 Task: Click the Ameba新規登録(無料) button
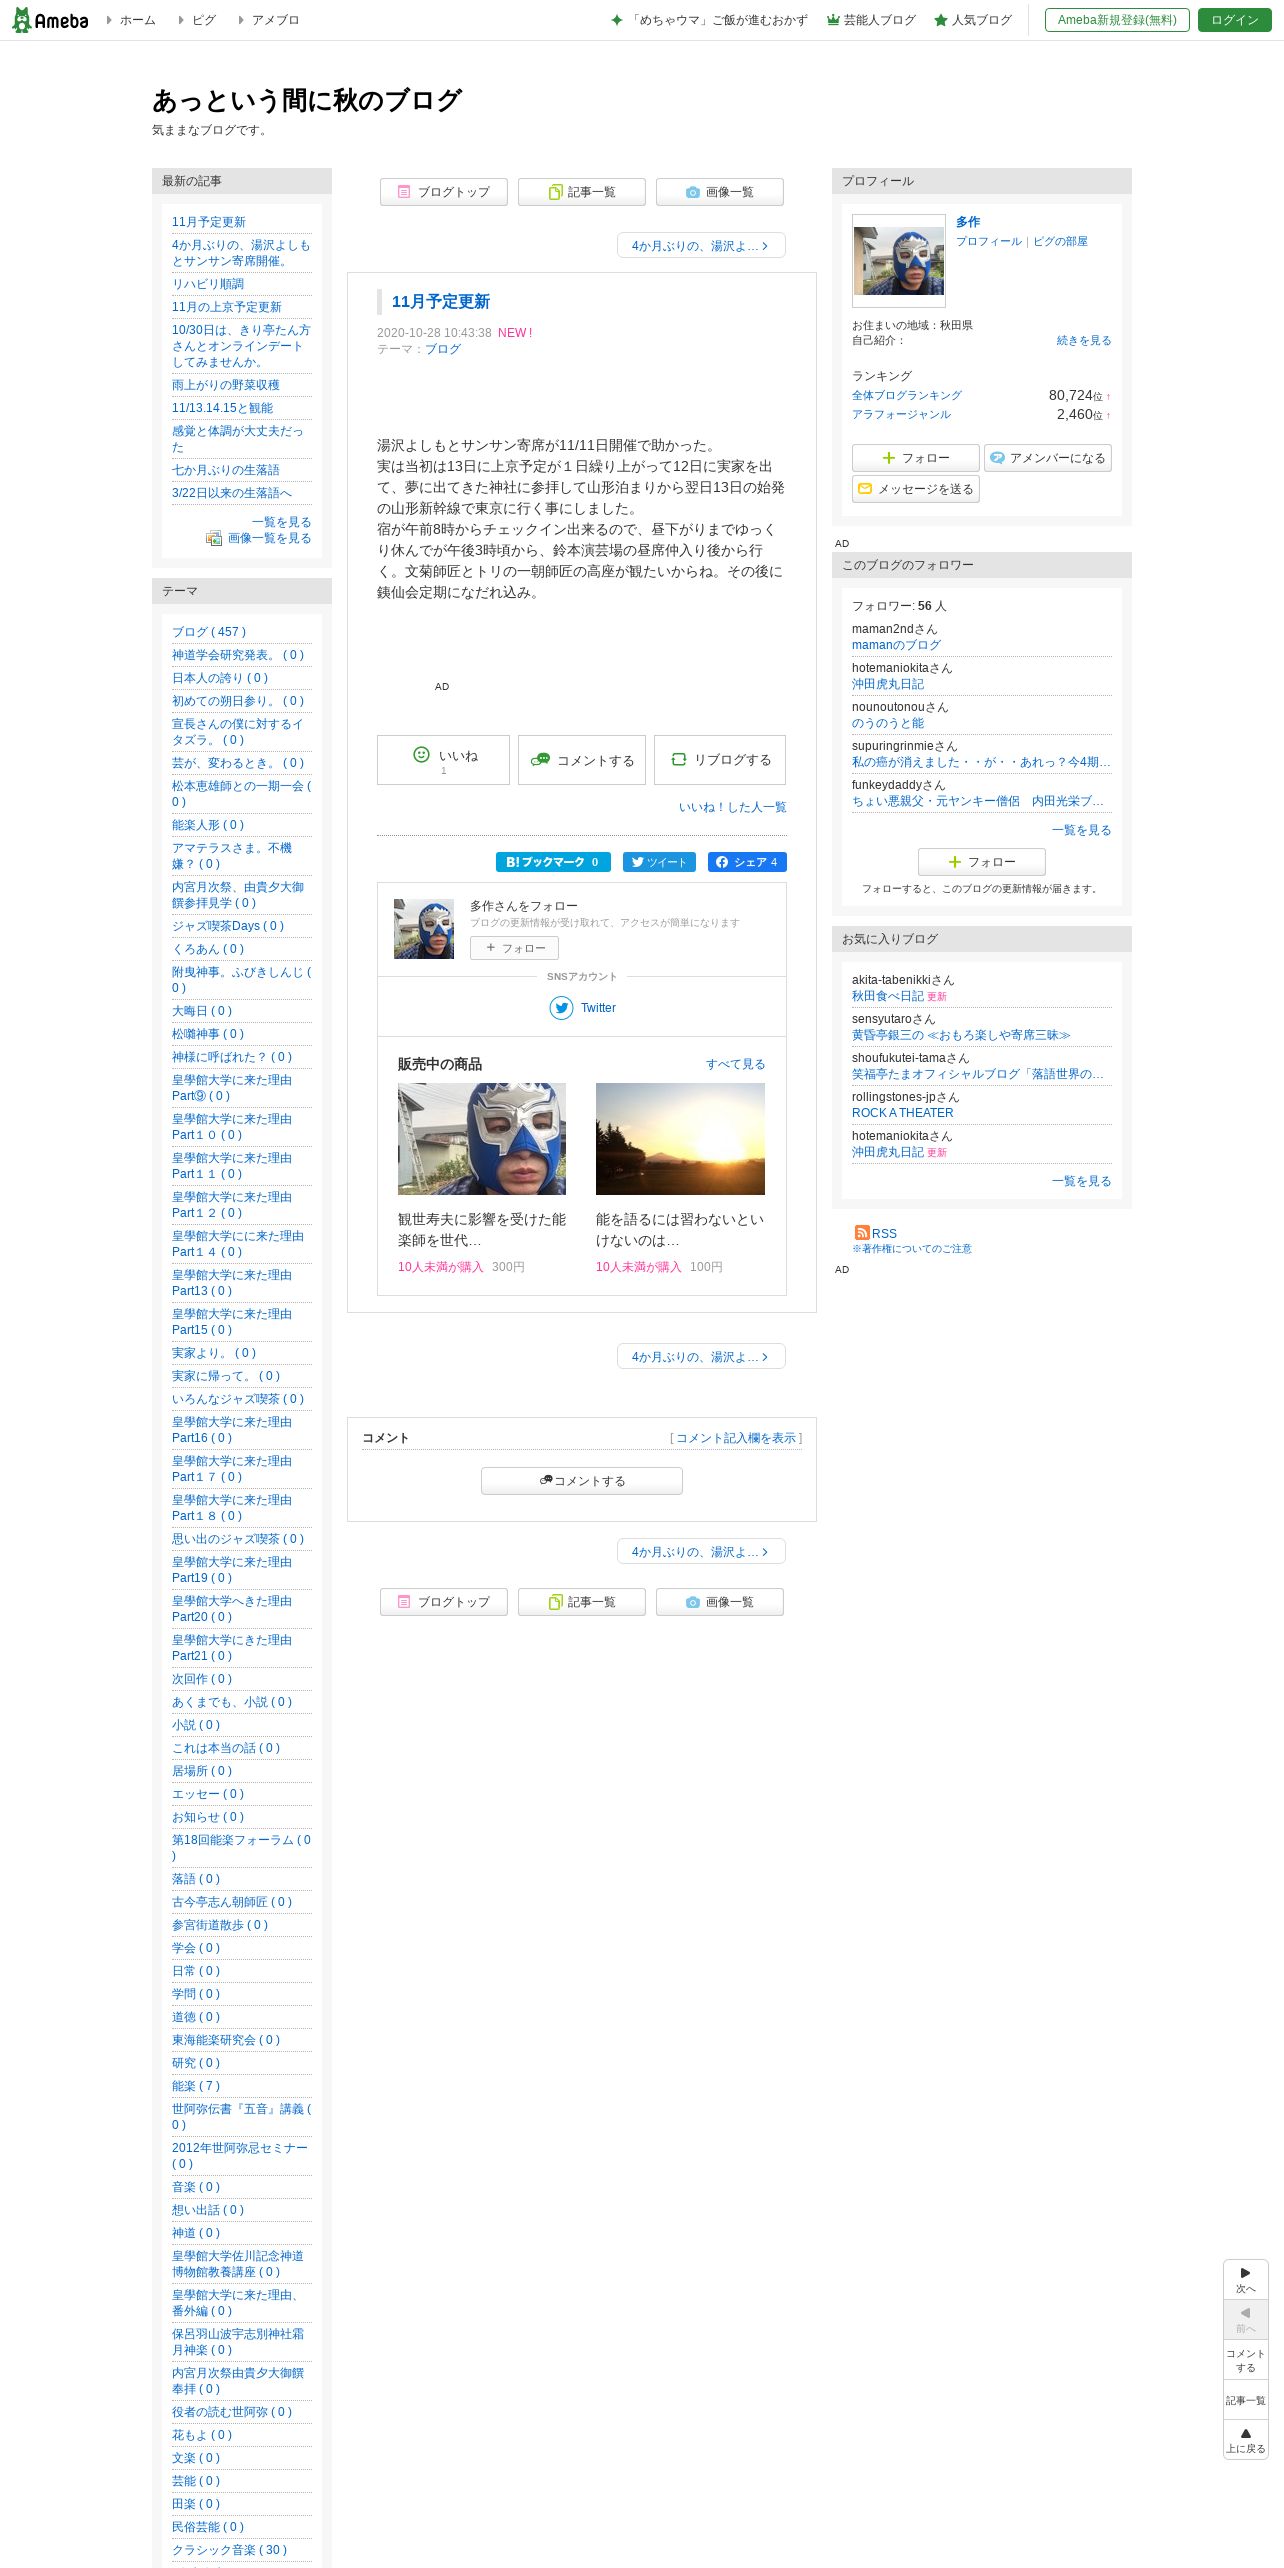(x=1117, y=20)
